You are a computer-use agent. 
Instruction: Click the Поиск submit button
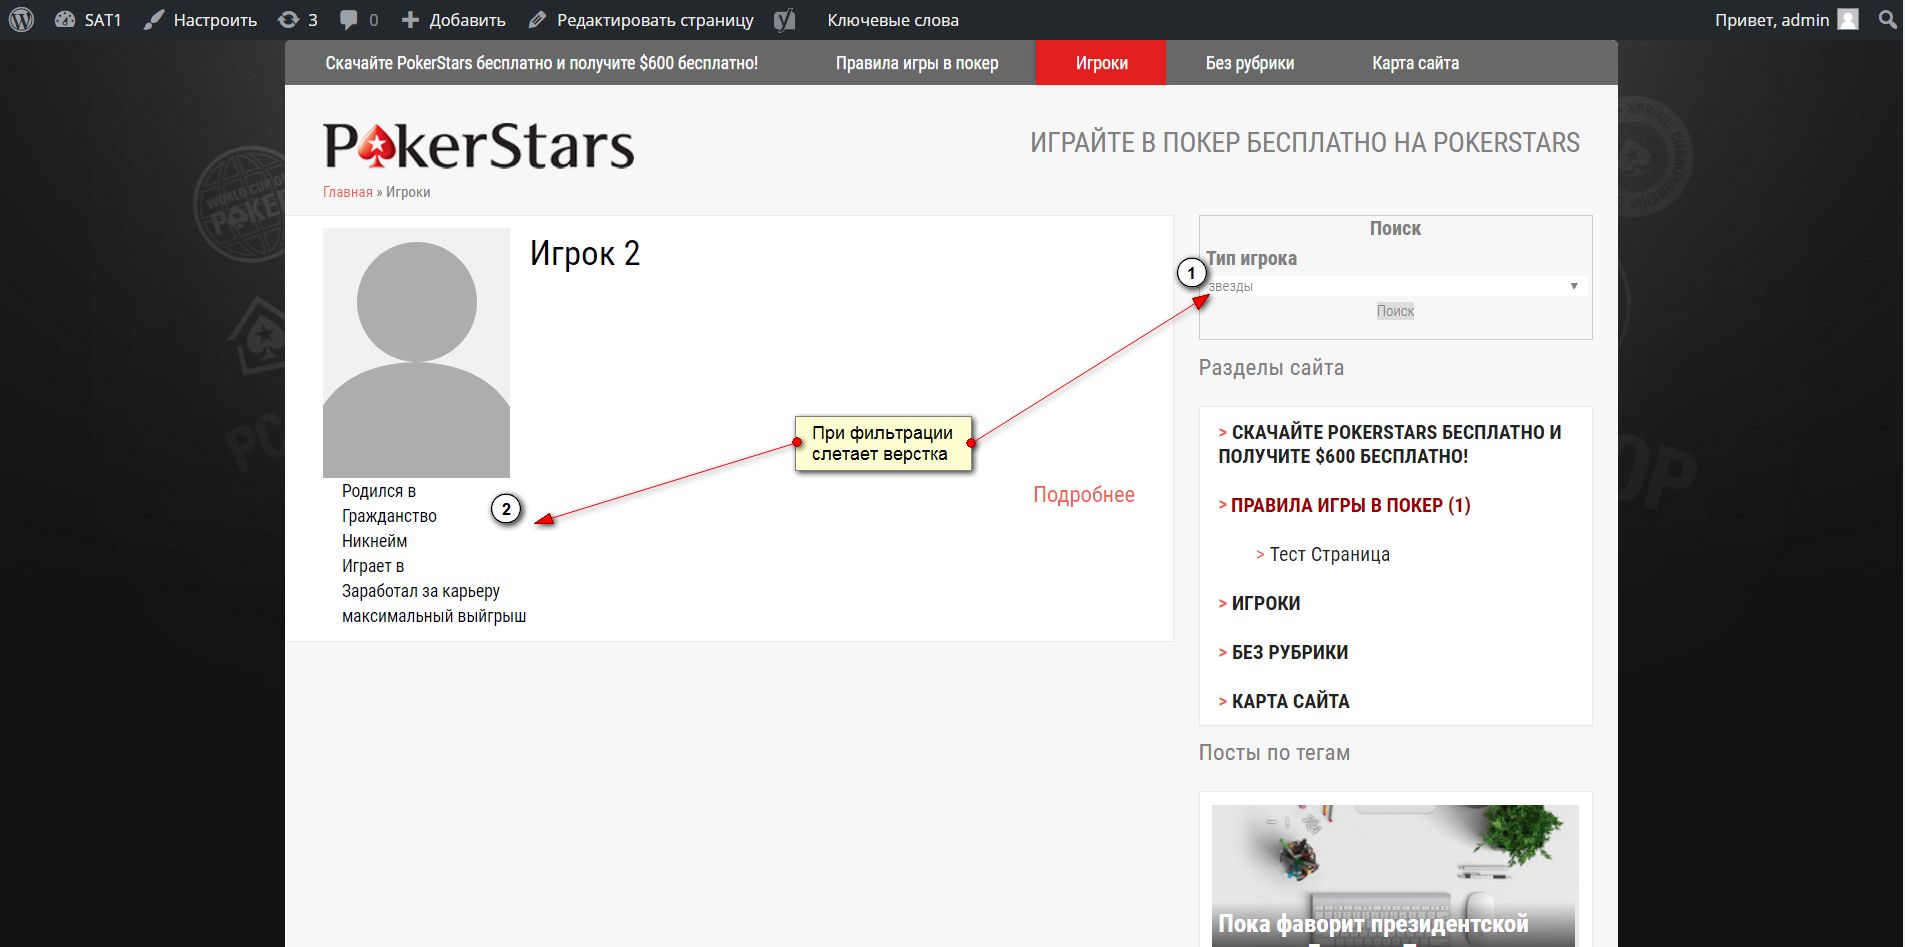click(1395, 311)
